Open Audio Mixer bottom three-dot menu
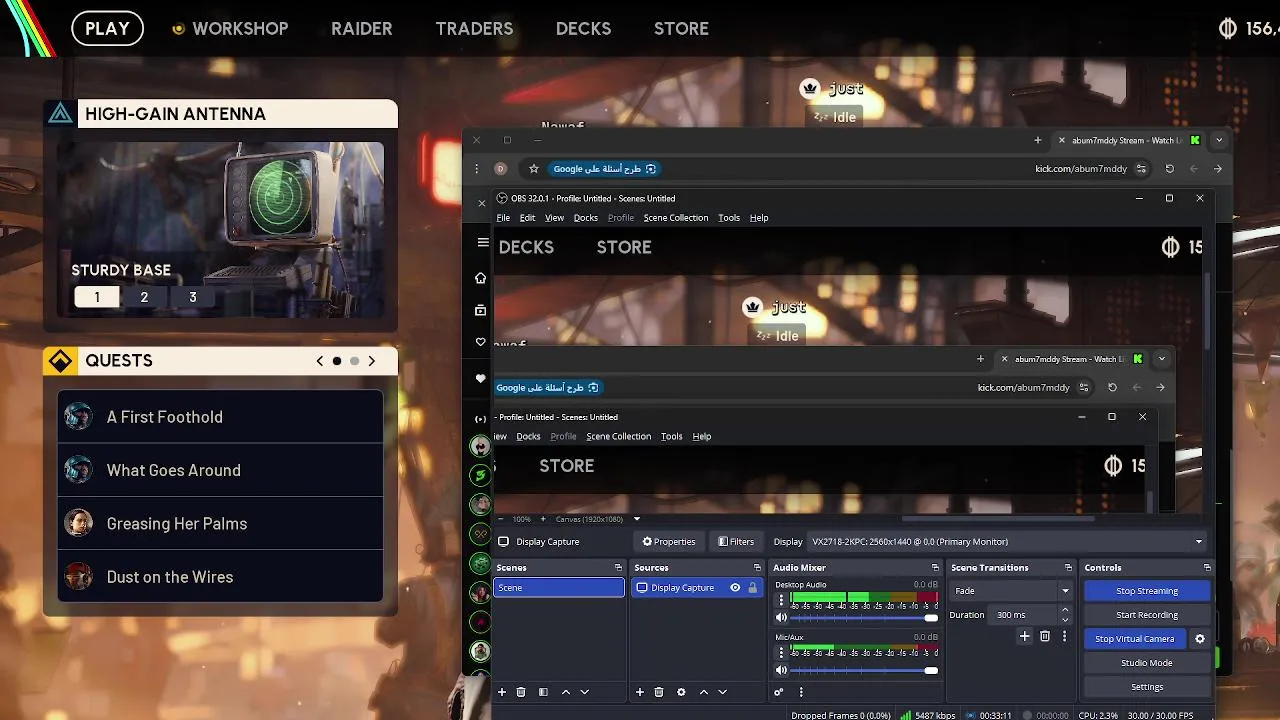This screenshot has width=1280, height=720. (800, 692)
